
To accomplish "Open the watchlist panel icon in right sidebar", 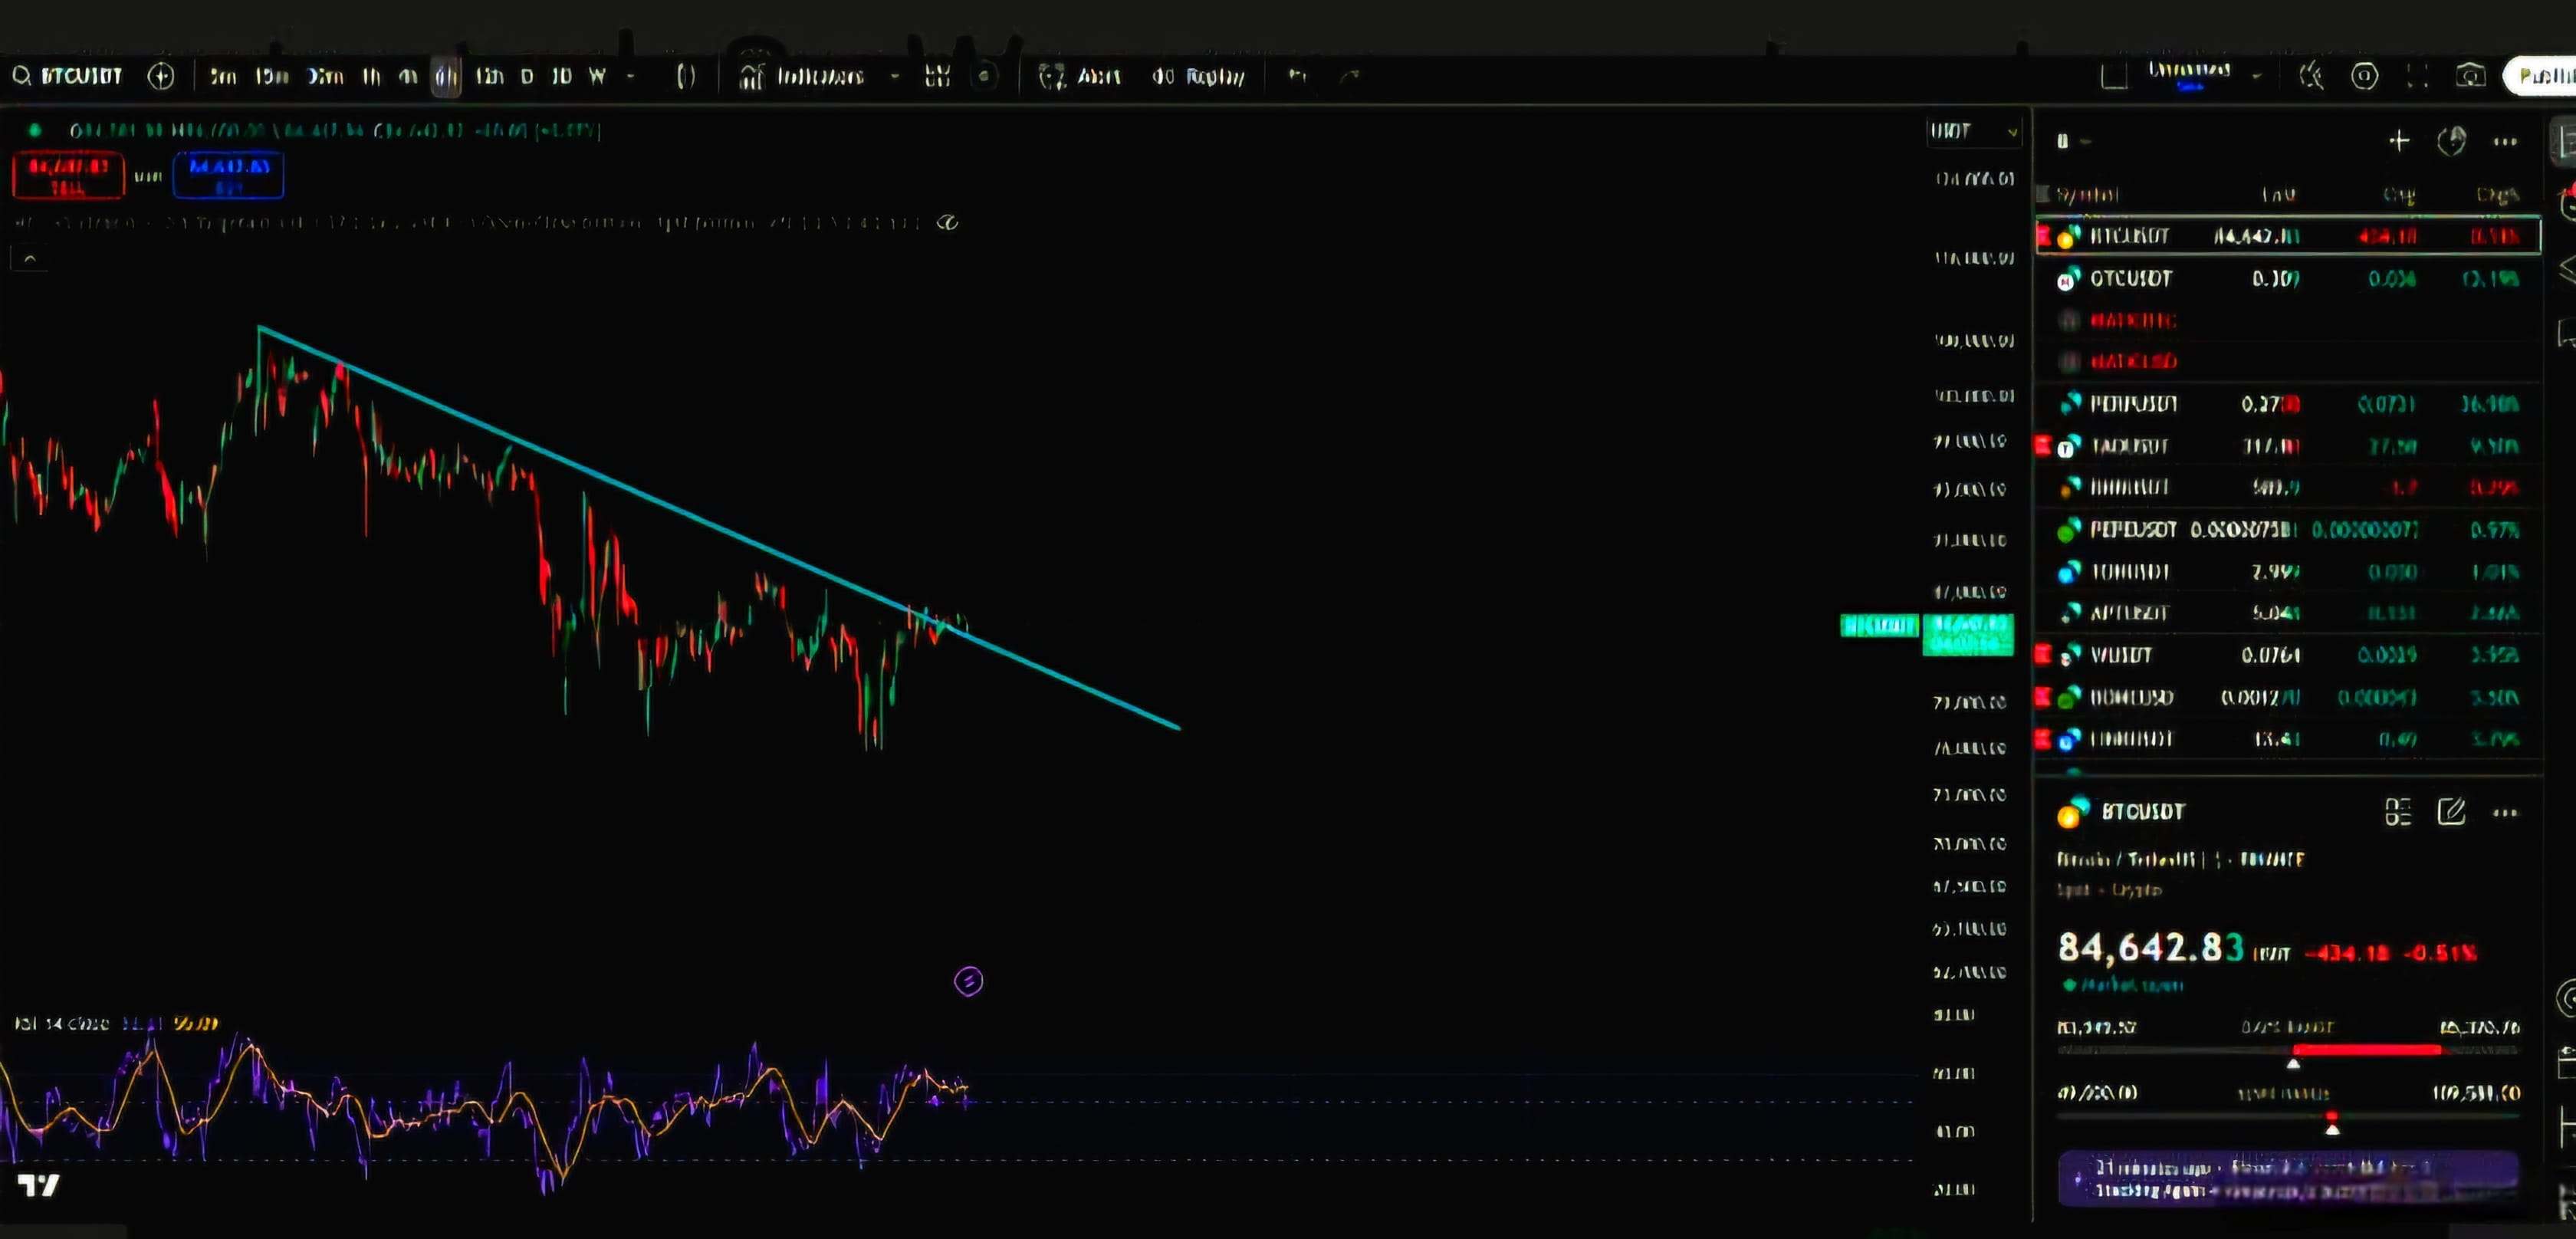I will [2564, 141].
